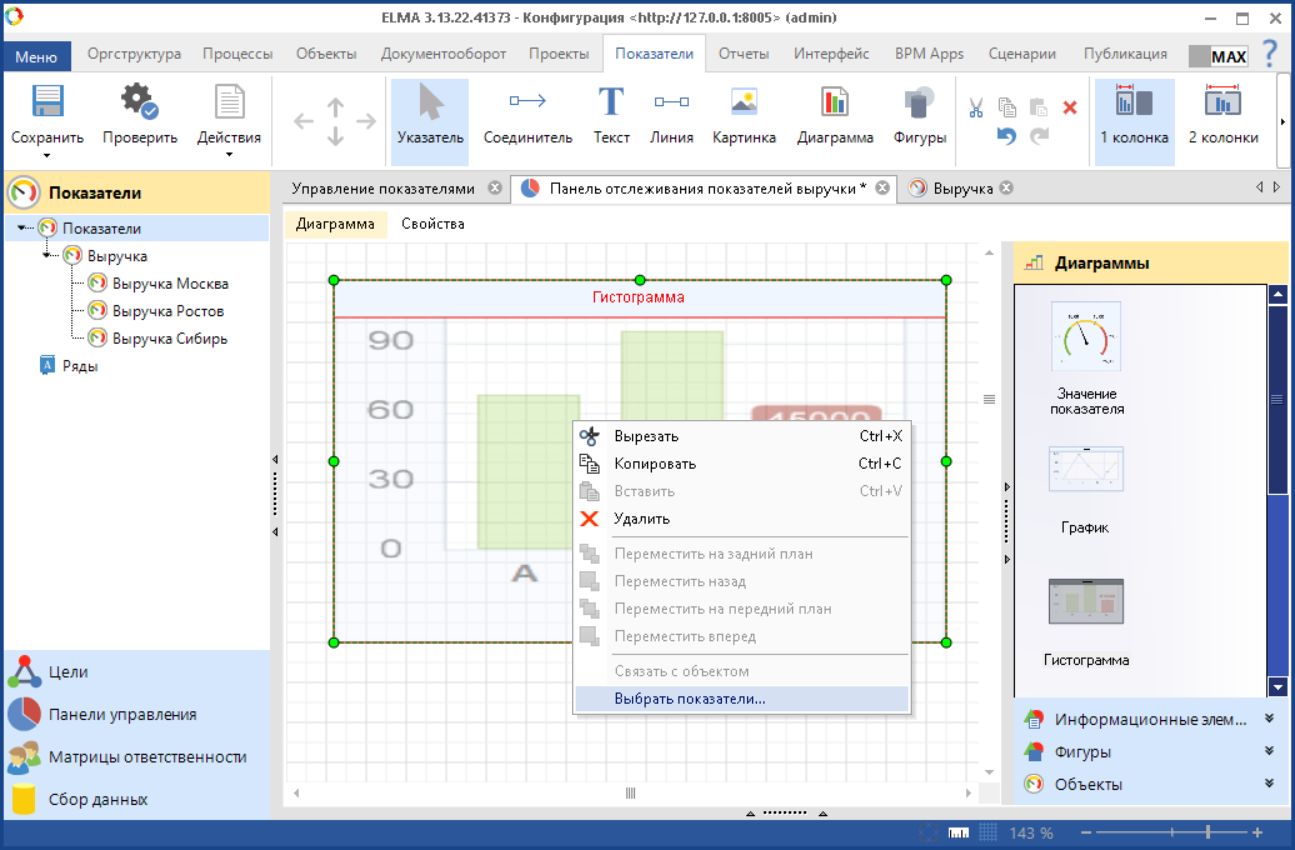Click the copy icon in the toolbar
This screenshot has height=850, width=1295.
[1007, 107]
